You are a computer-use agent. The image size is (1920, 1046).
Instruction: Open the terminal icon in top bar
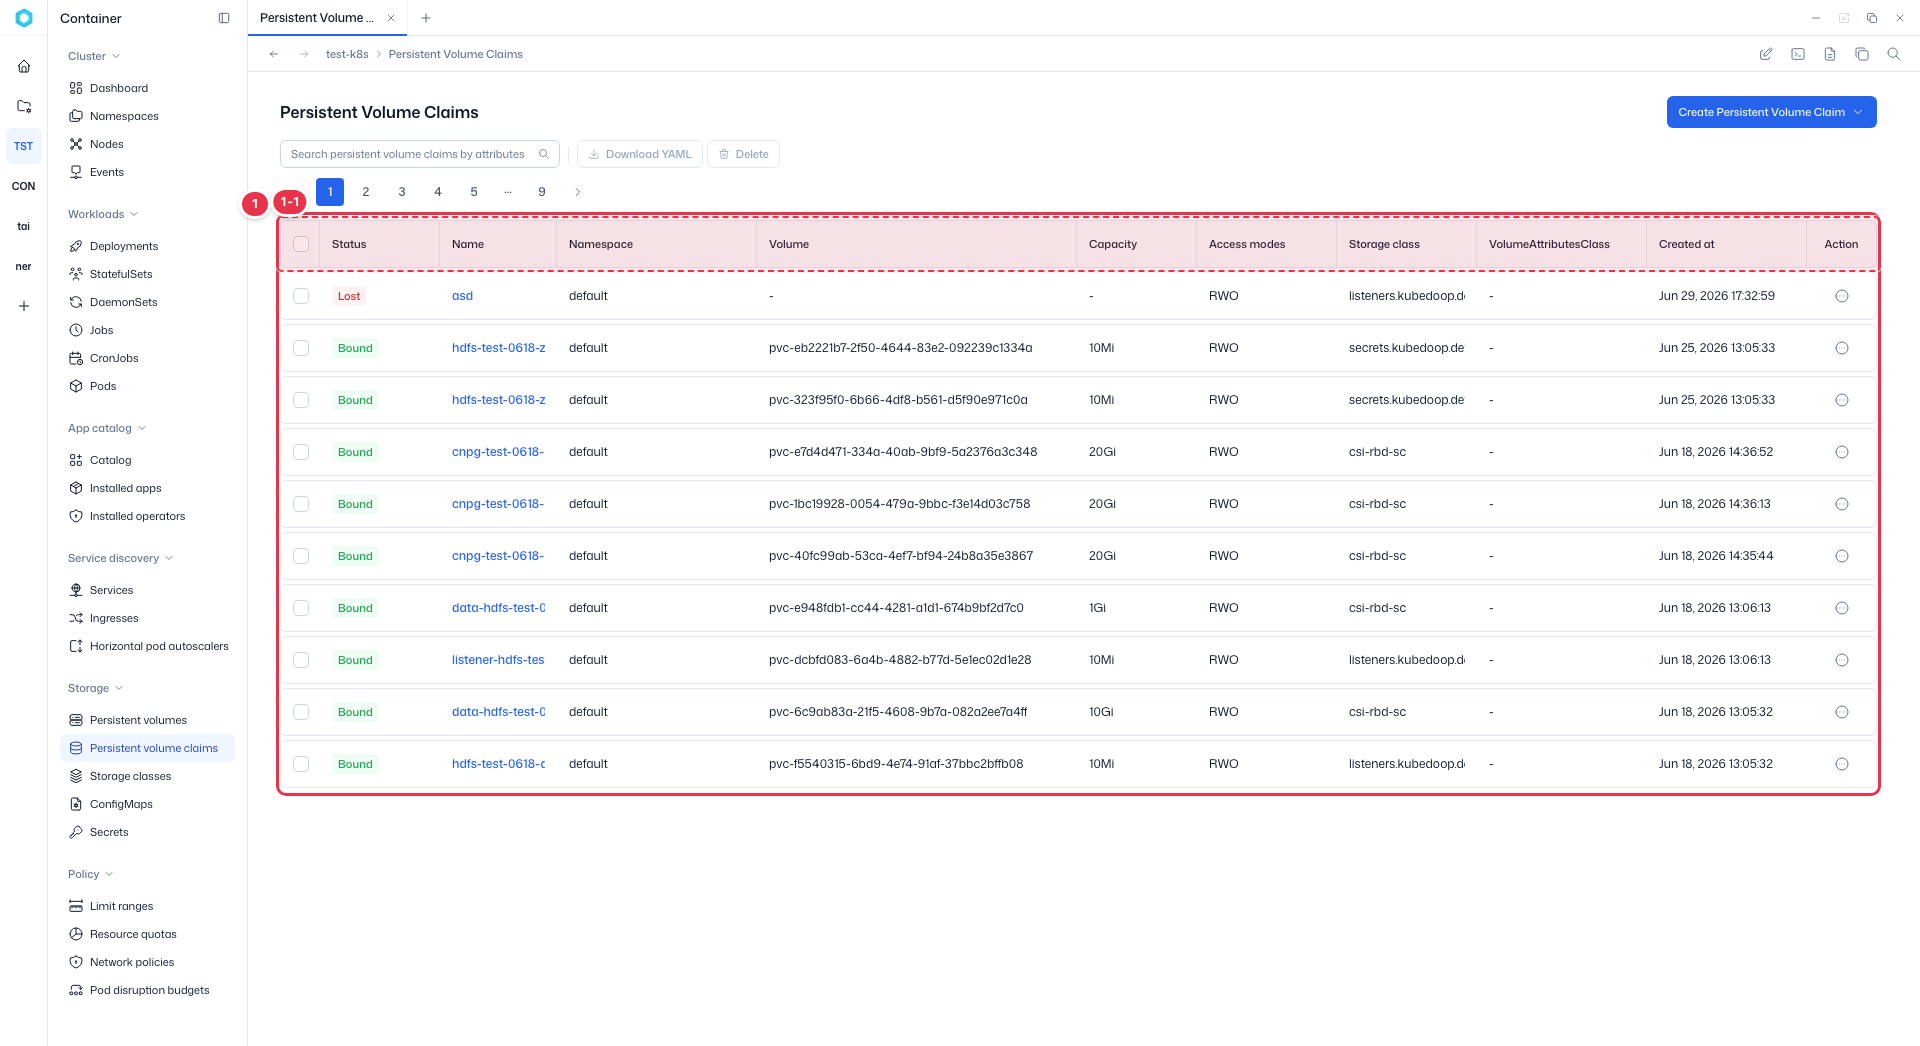tap(1798, 54)
